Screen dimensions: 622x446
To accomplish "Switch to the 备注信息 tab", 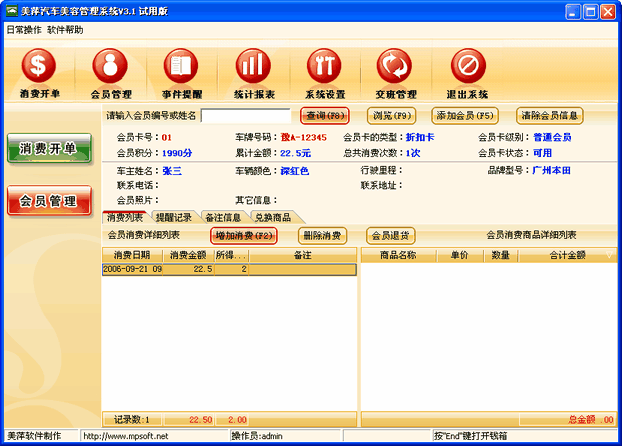I will tap(221, 217).
